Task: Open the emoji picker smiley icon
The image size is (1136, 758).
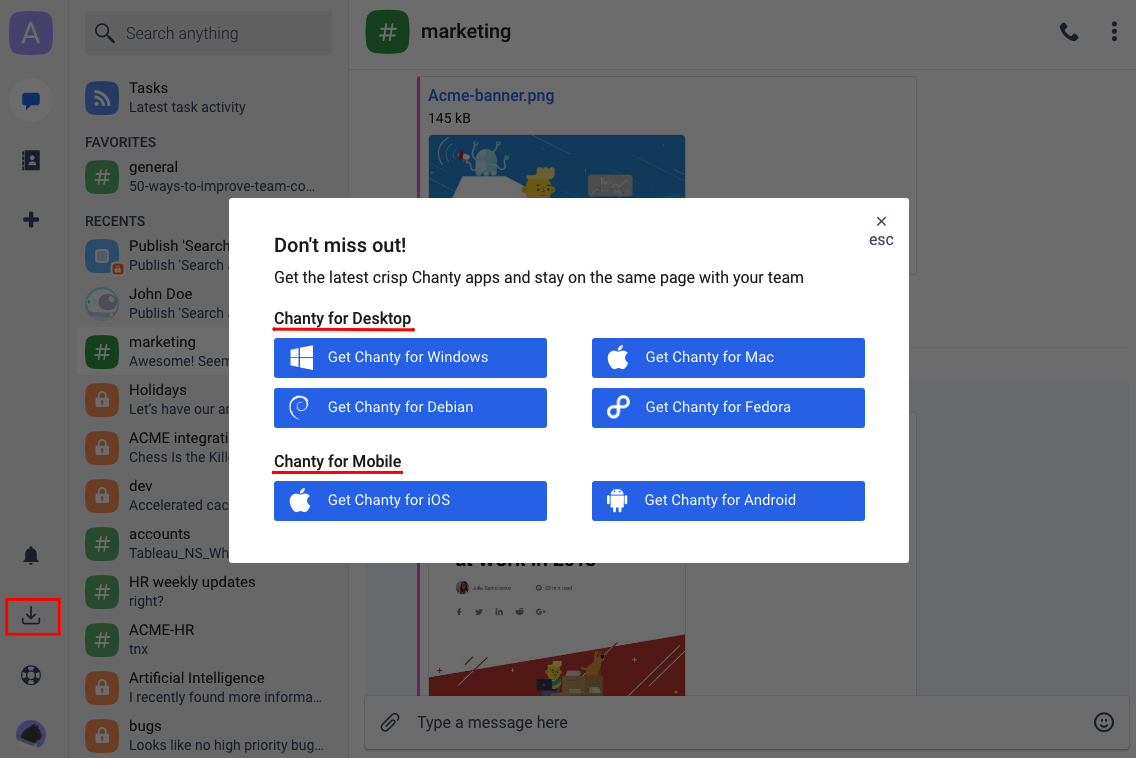Action: [x=1103, y=722]
